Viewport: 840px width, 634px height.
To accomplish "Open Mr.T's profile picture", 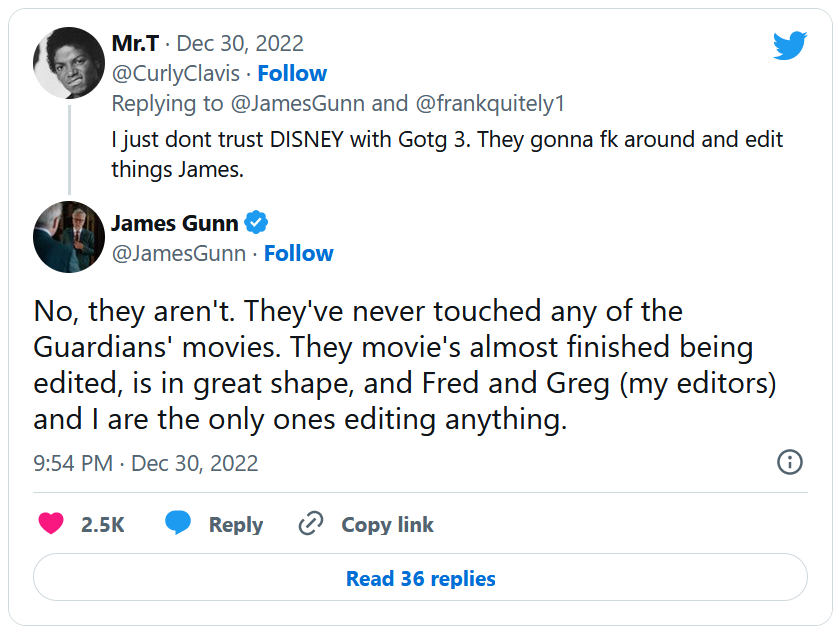I will click(x=69, y=62).
